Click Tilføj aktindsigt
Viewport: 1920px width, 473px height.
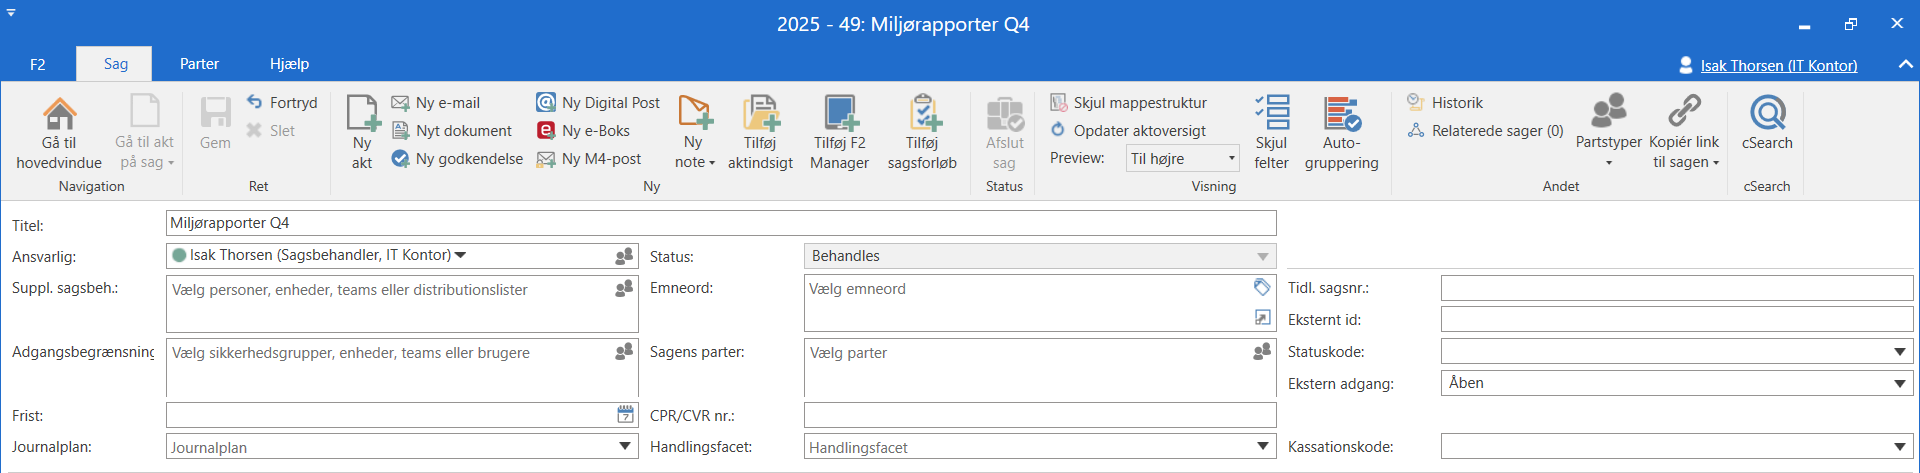[x=760, y=132]
